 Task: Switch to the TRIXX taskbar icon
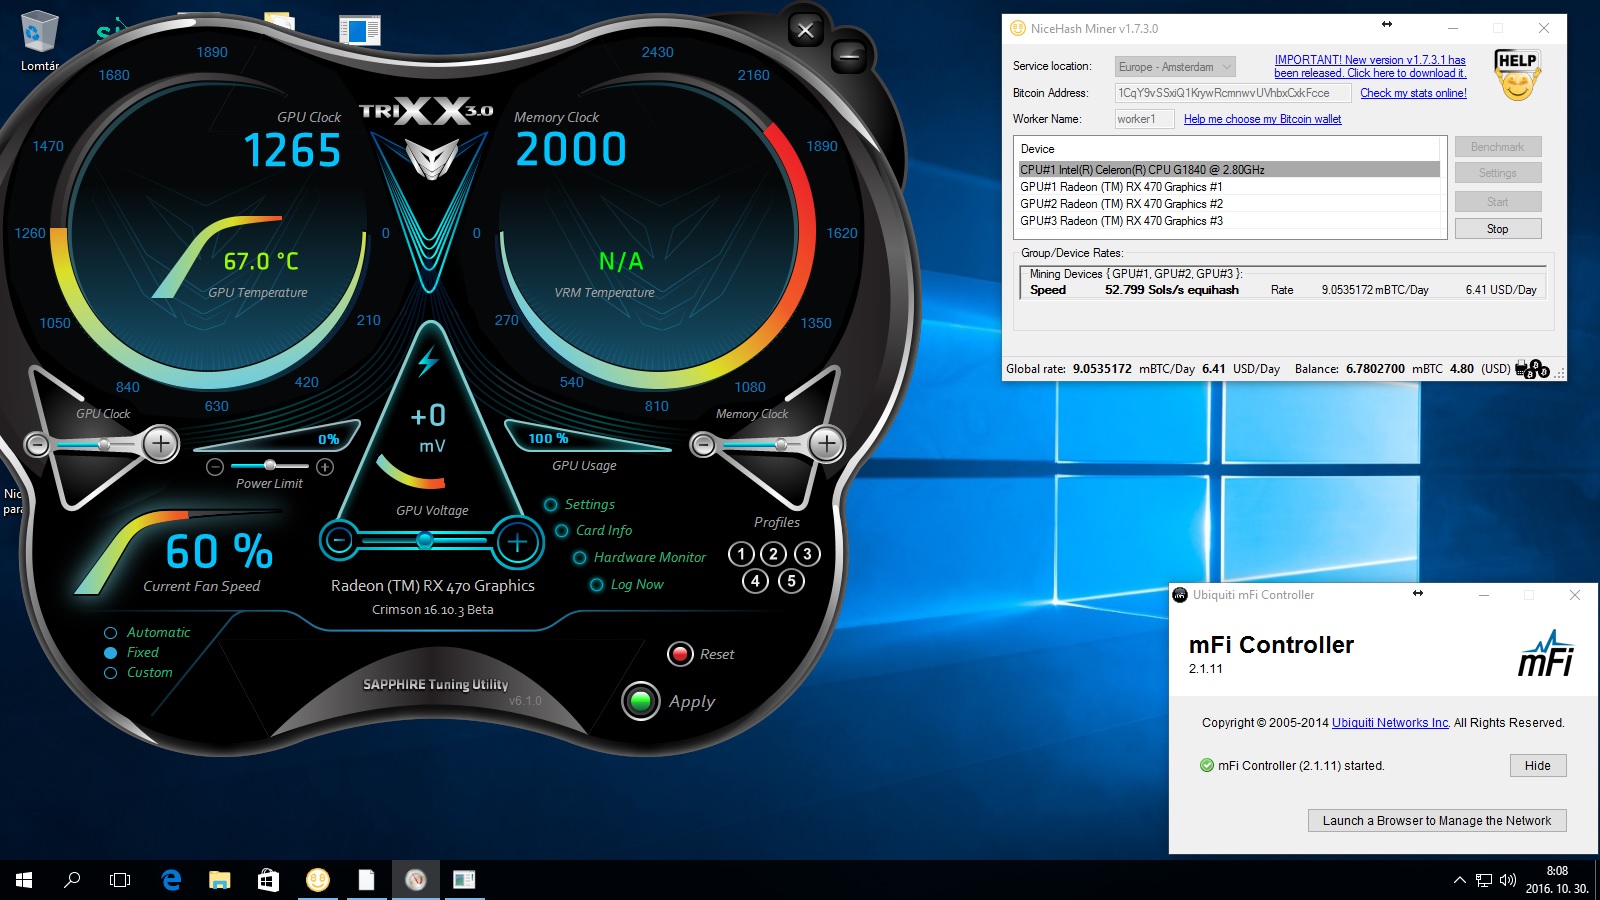coord(416,880)
